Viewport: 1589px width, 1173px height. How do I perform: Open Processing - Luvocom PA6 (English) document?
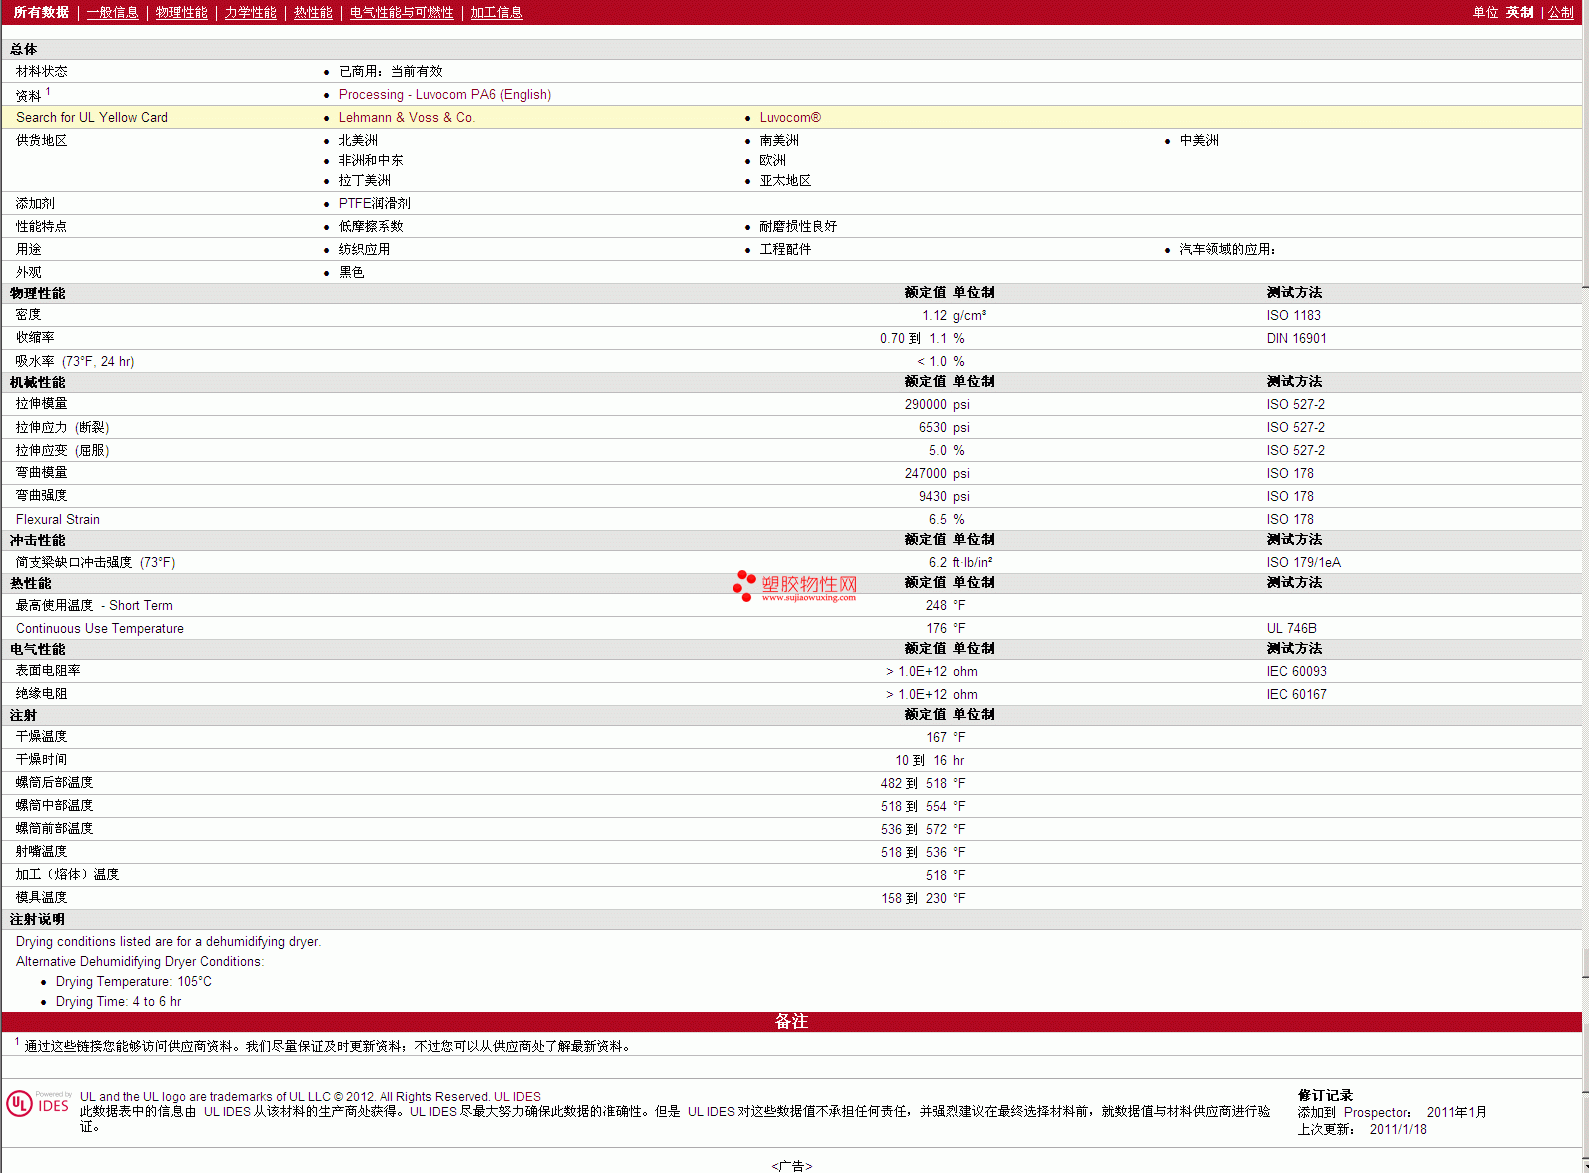444,94
